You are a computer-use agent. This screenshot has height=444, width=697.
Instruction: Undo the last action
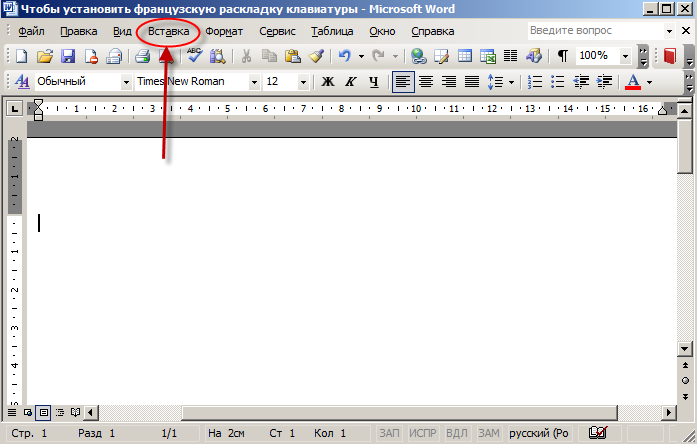[x=344, y=56]
